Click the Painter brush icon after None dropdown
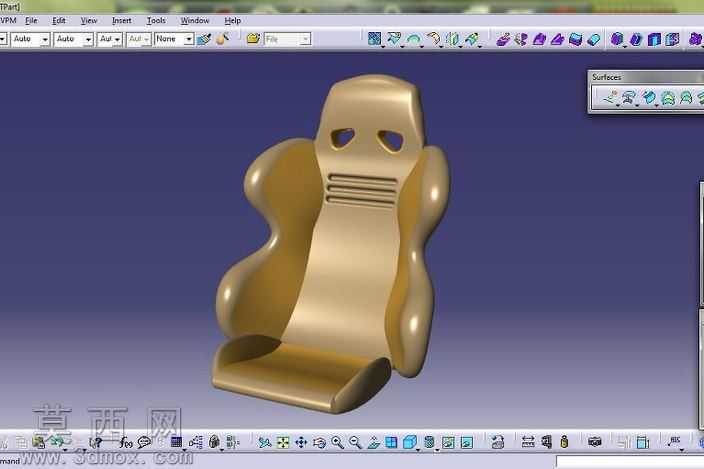The width and height of the screenshot is (704, 469). click(x=204, y=39)
